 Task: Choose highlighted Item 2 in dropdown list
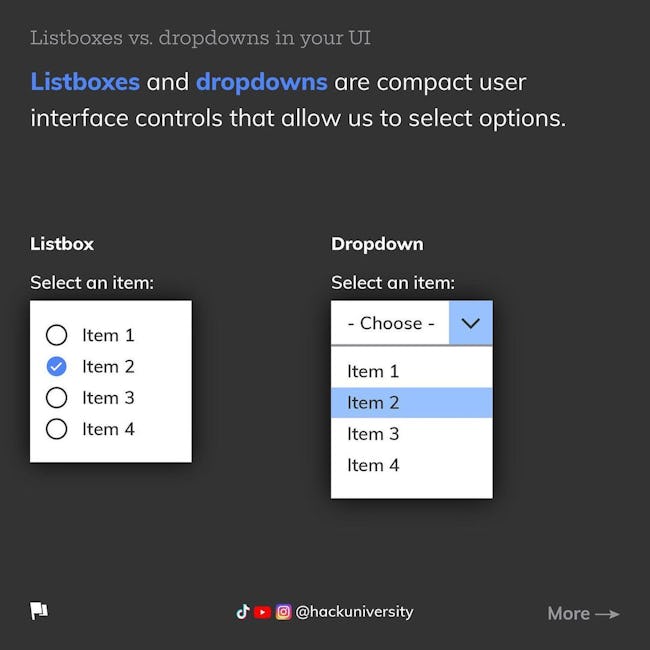tap(412, 403)
